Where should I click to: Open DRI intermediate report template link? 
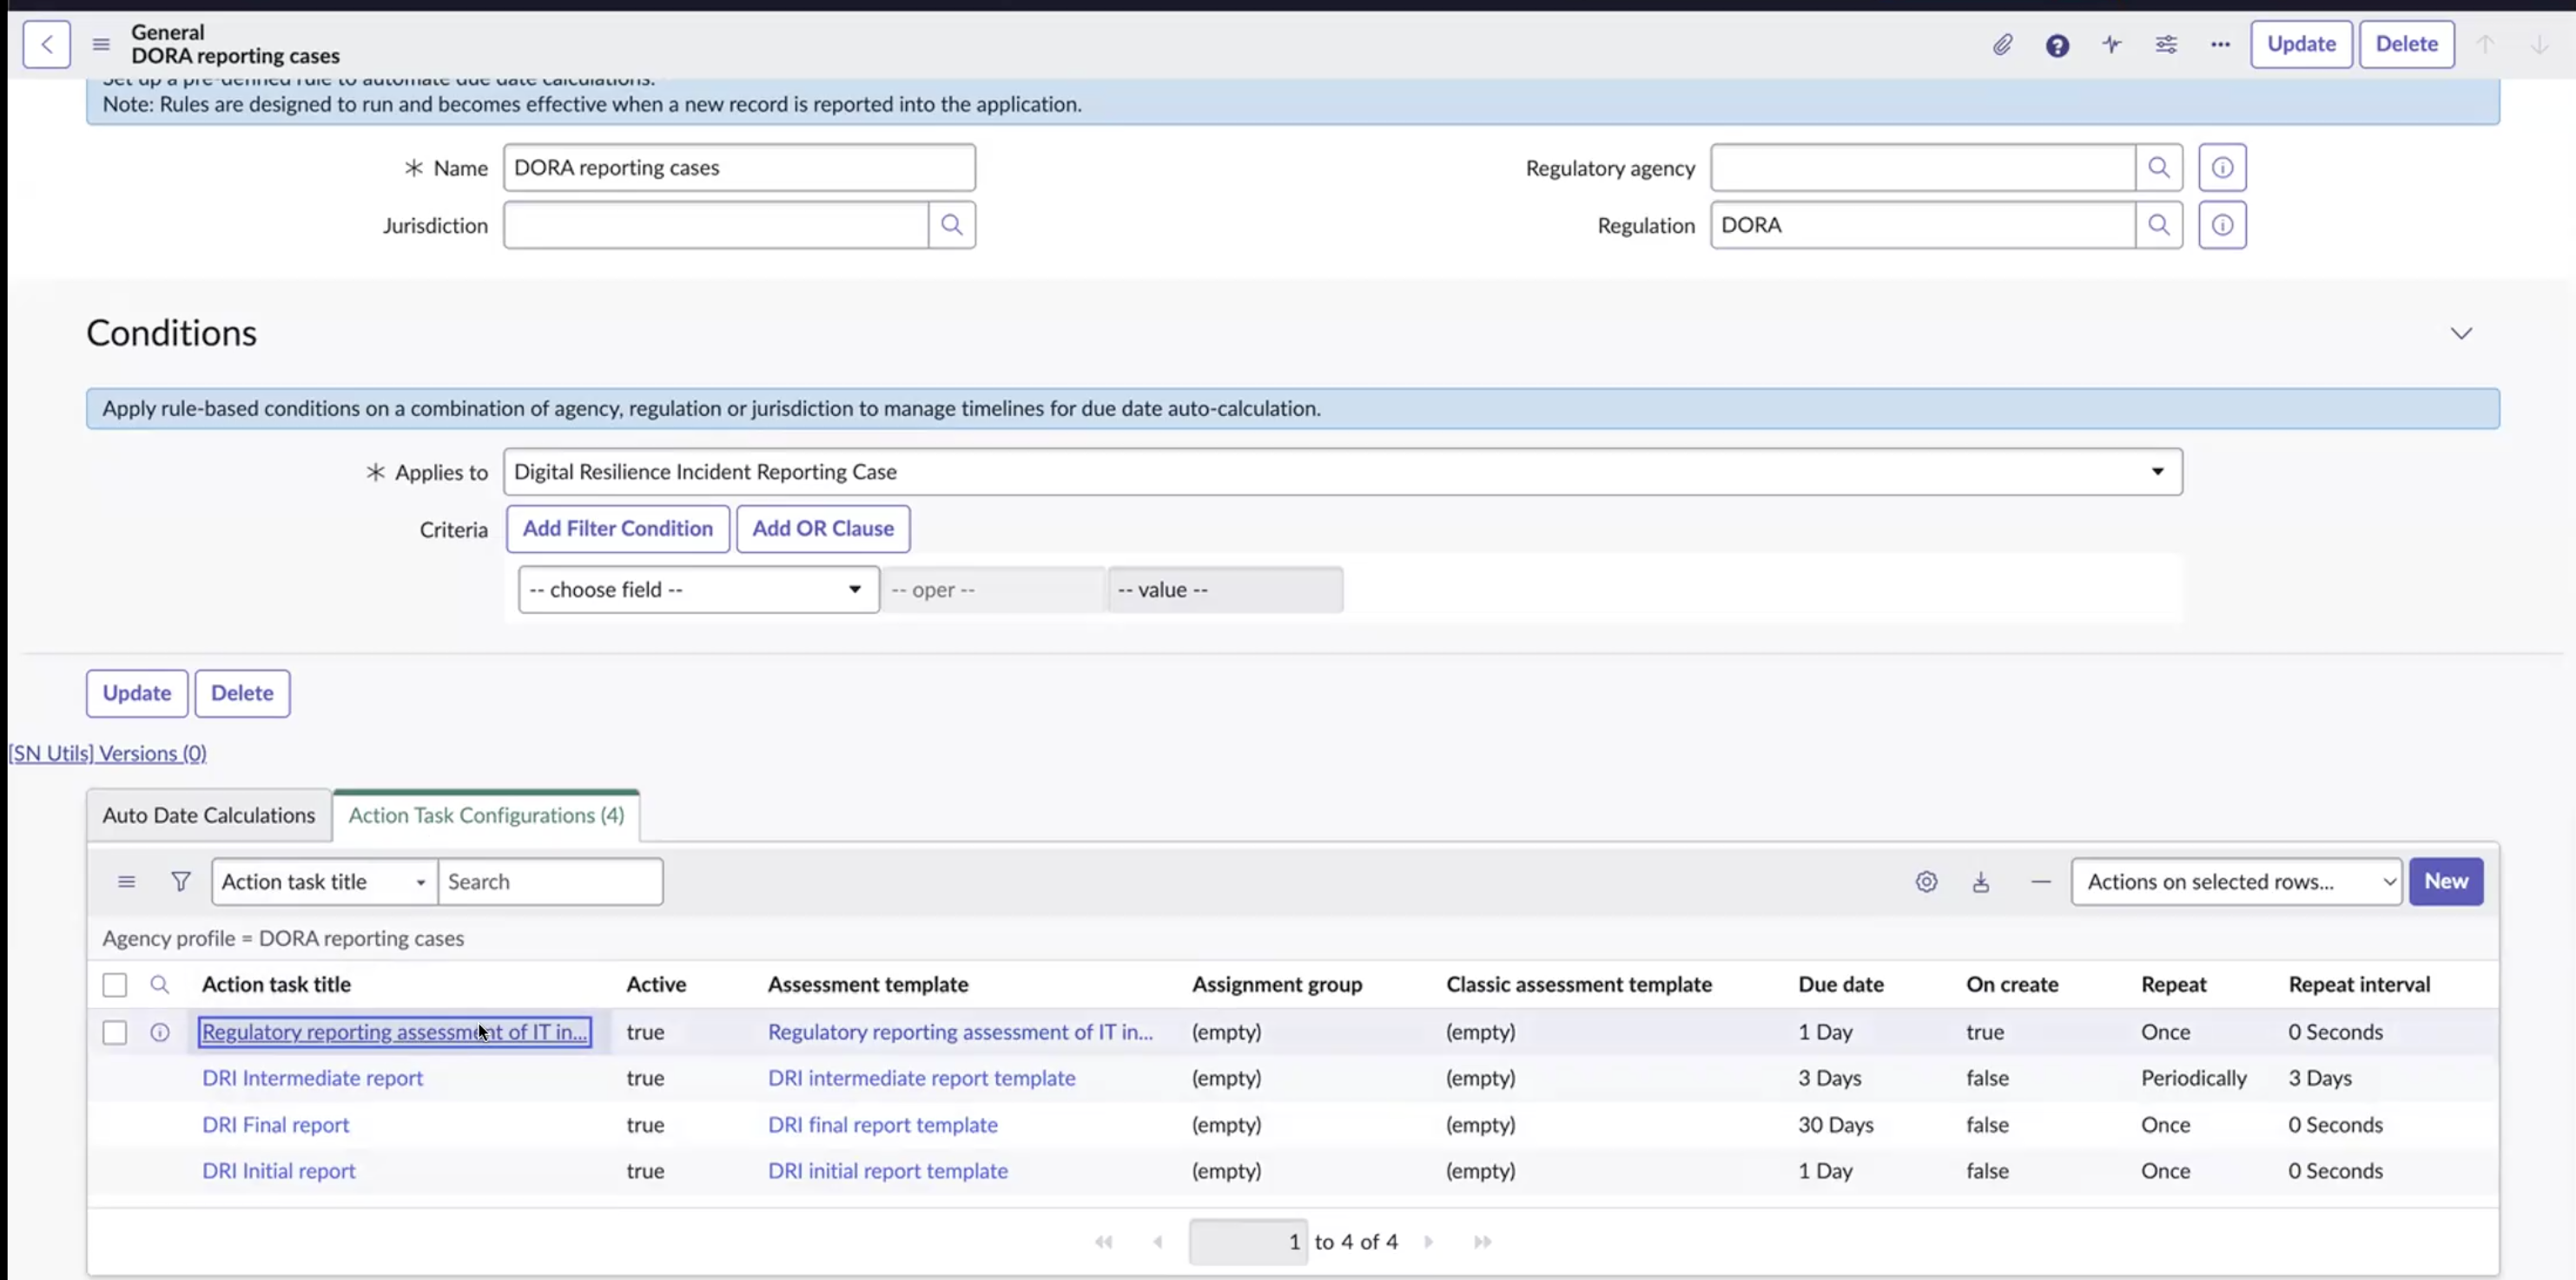coord(921,1078)
